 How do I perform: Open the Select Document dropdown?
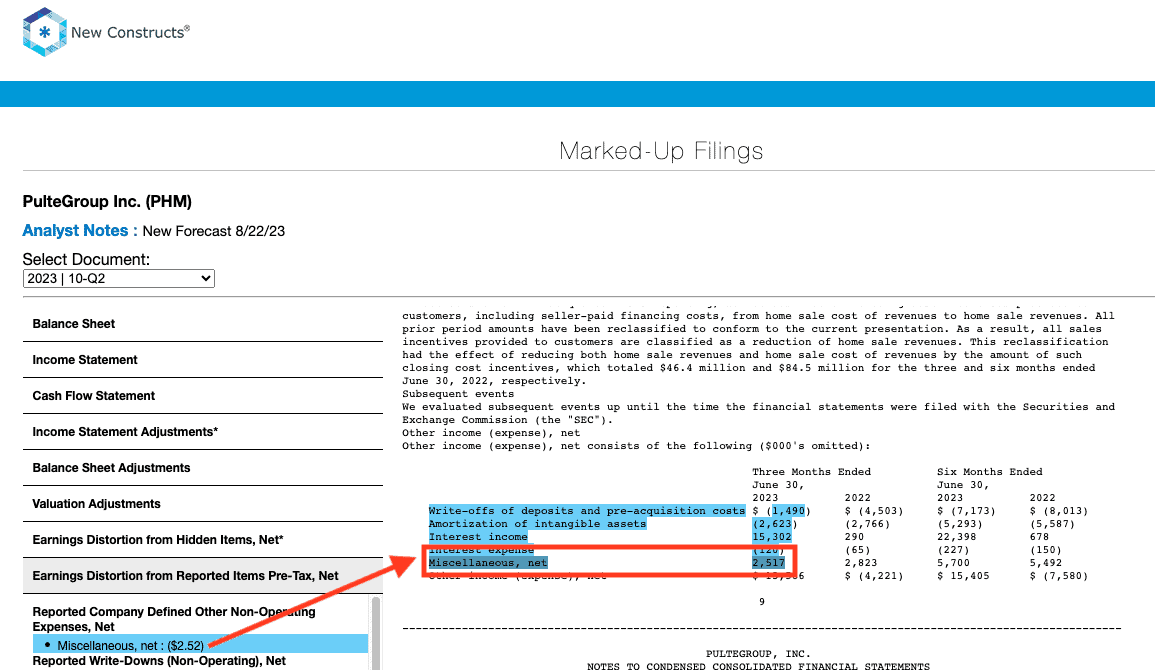click(119, 278)
